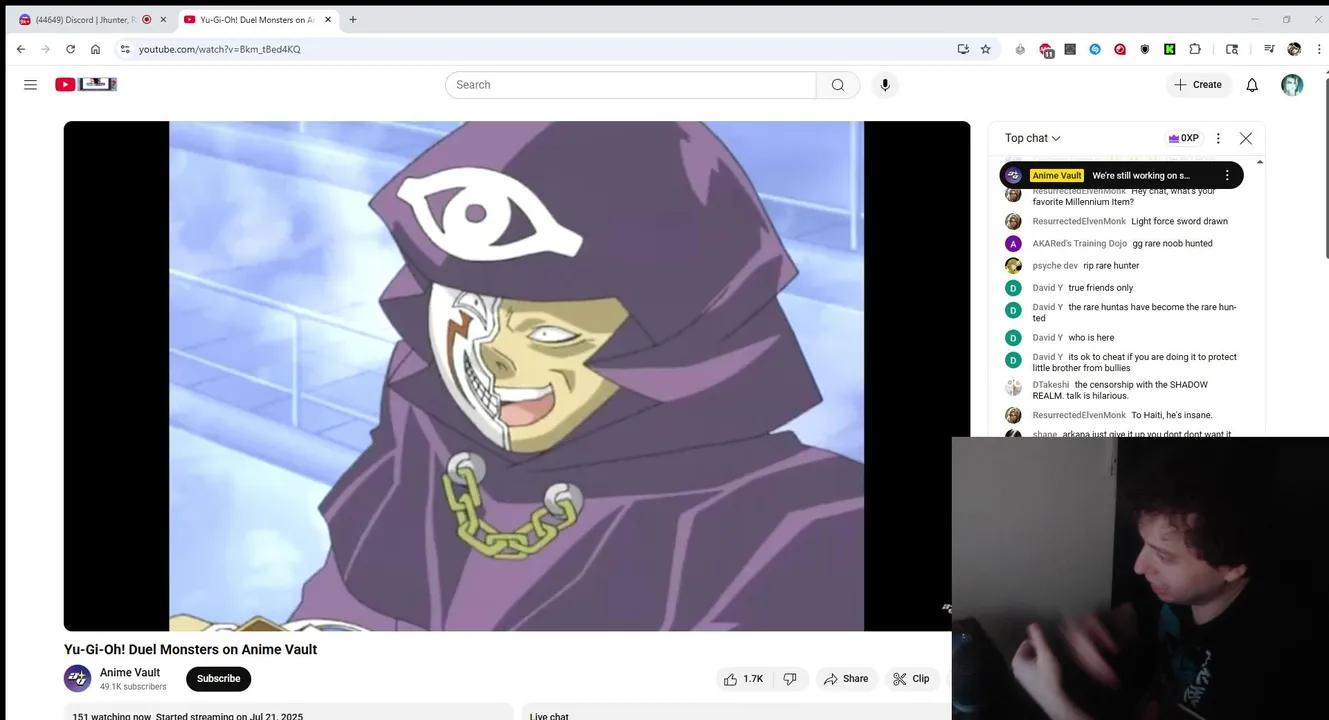
Task: Go to YouTube home via the logo
Action: click(86, 85)
